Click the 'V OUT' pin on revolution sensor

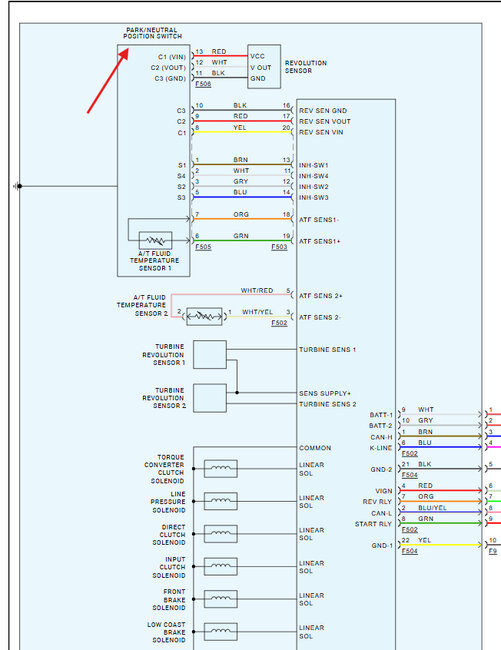(261, 68)
